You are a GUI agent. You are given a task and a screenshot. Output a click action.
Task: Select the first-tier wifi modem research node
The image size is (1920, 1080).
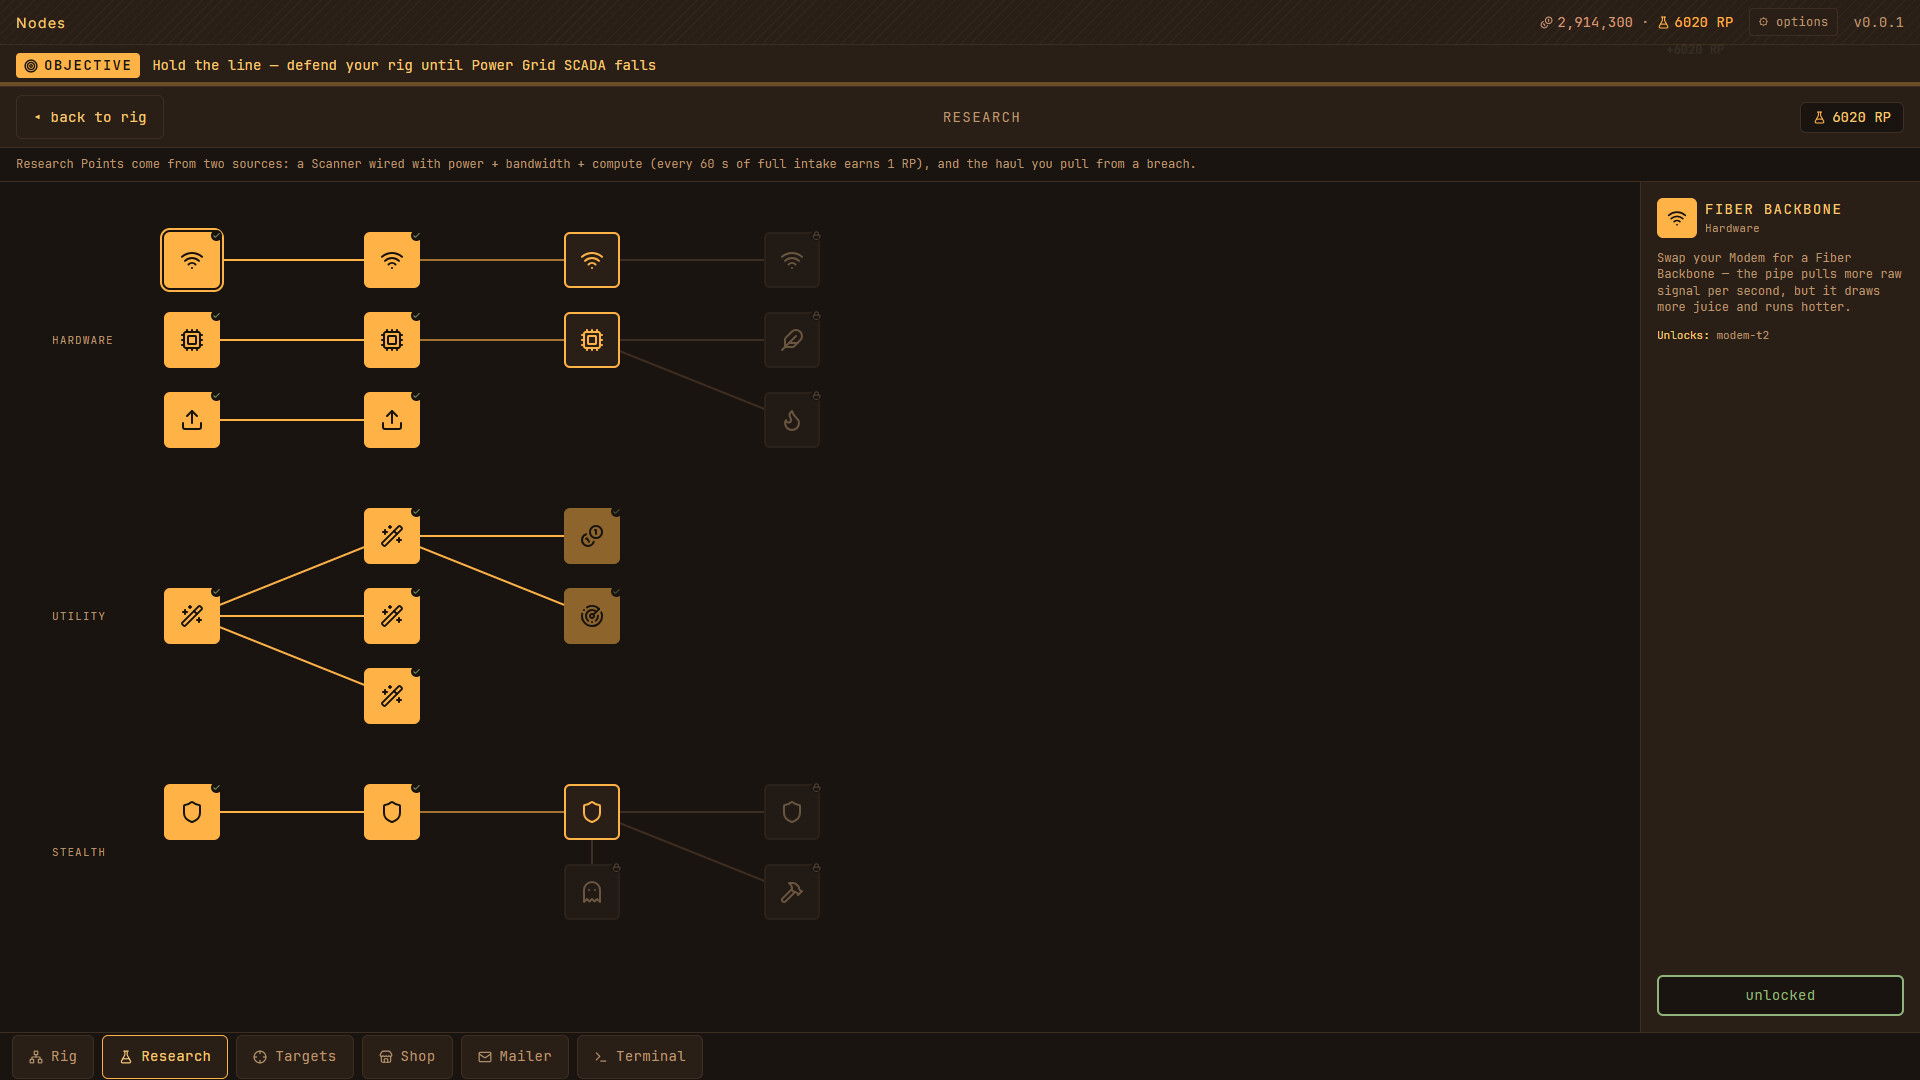[x=192, y=260]
